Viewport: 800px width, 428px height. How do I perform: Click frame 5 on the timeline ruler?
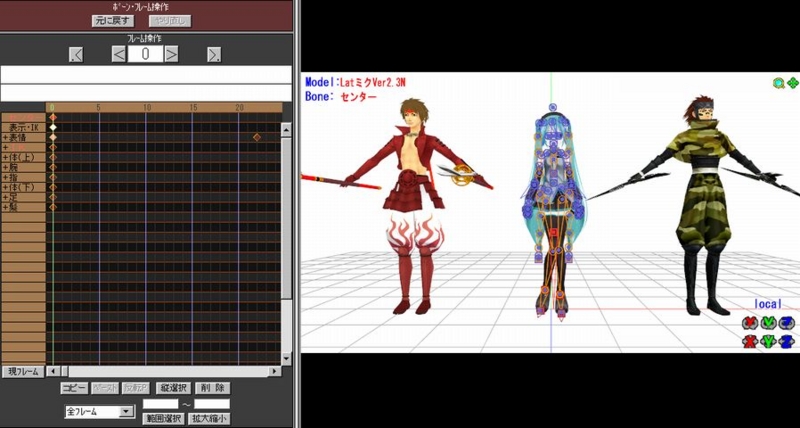99,107
